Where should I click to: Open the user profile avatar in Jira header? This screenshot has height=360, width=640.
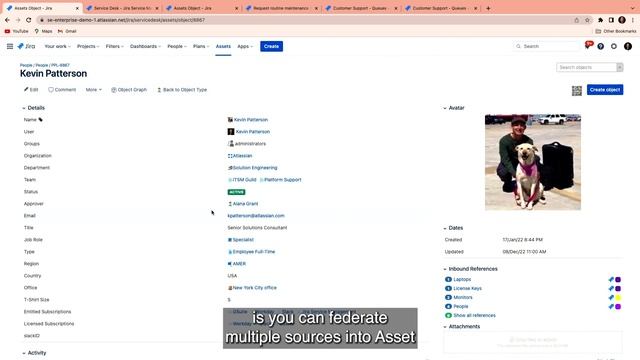(x=628, y=47)
